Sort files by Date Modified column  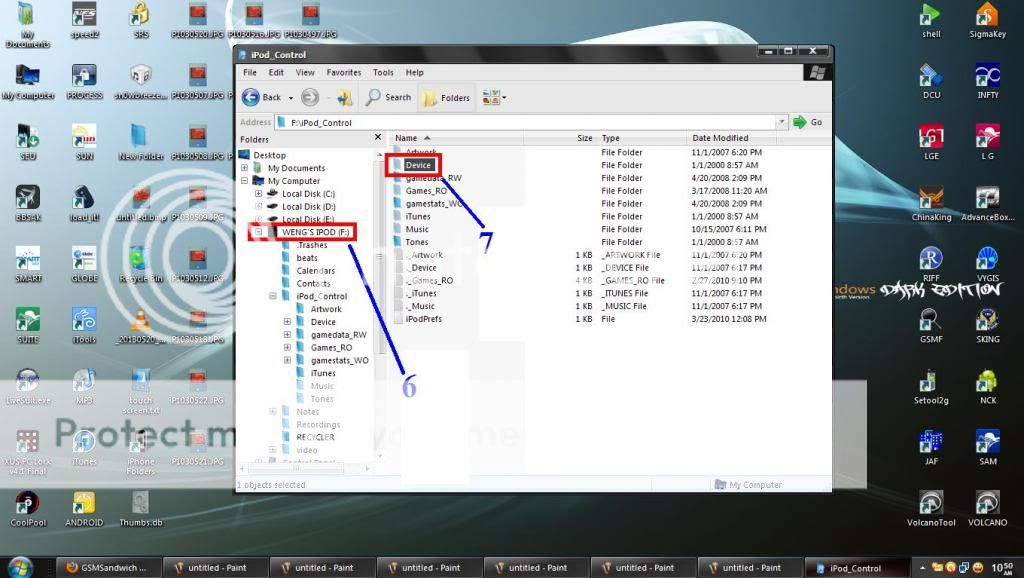tap(719, 138)
